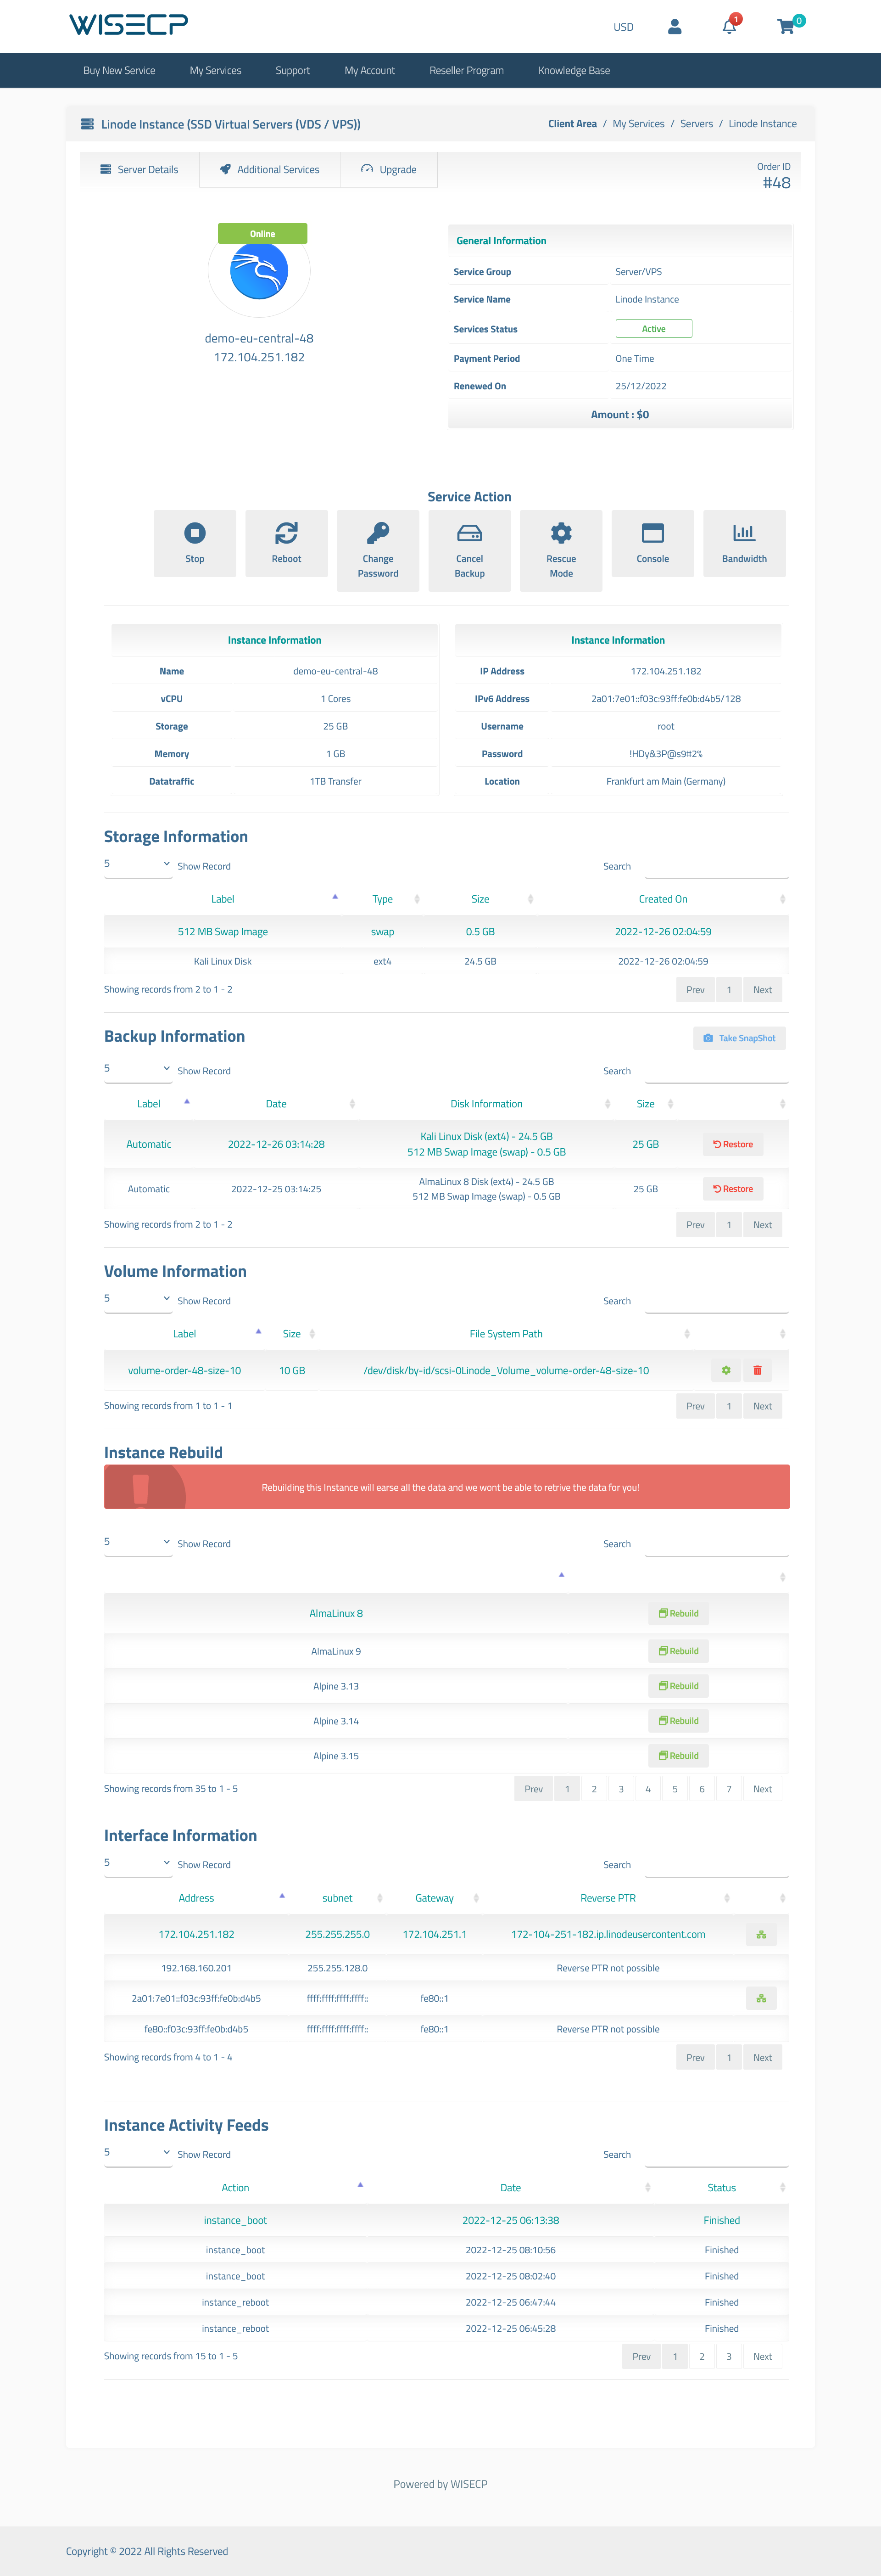Click the volume settings gear icon
881x2576 pixels.
(x=726, y=1370)
